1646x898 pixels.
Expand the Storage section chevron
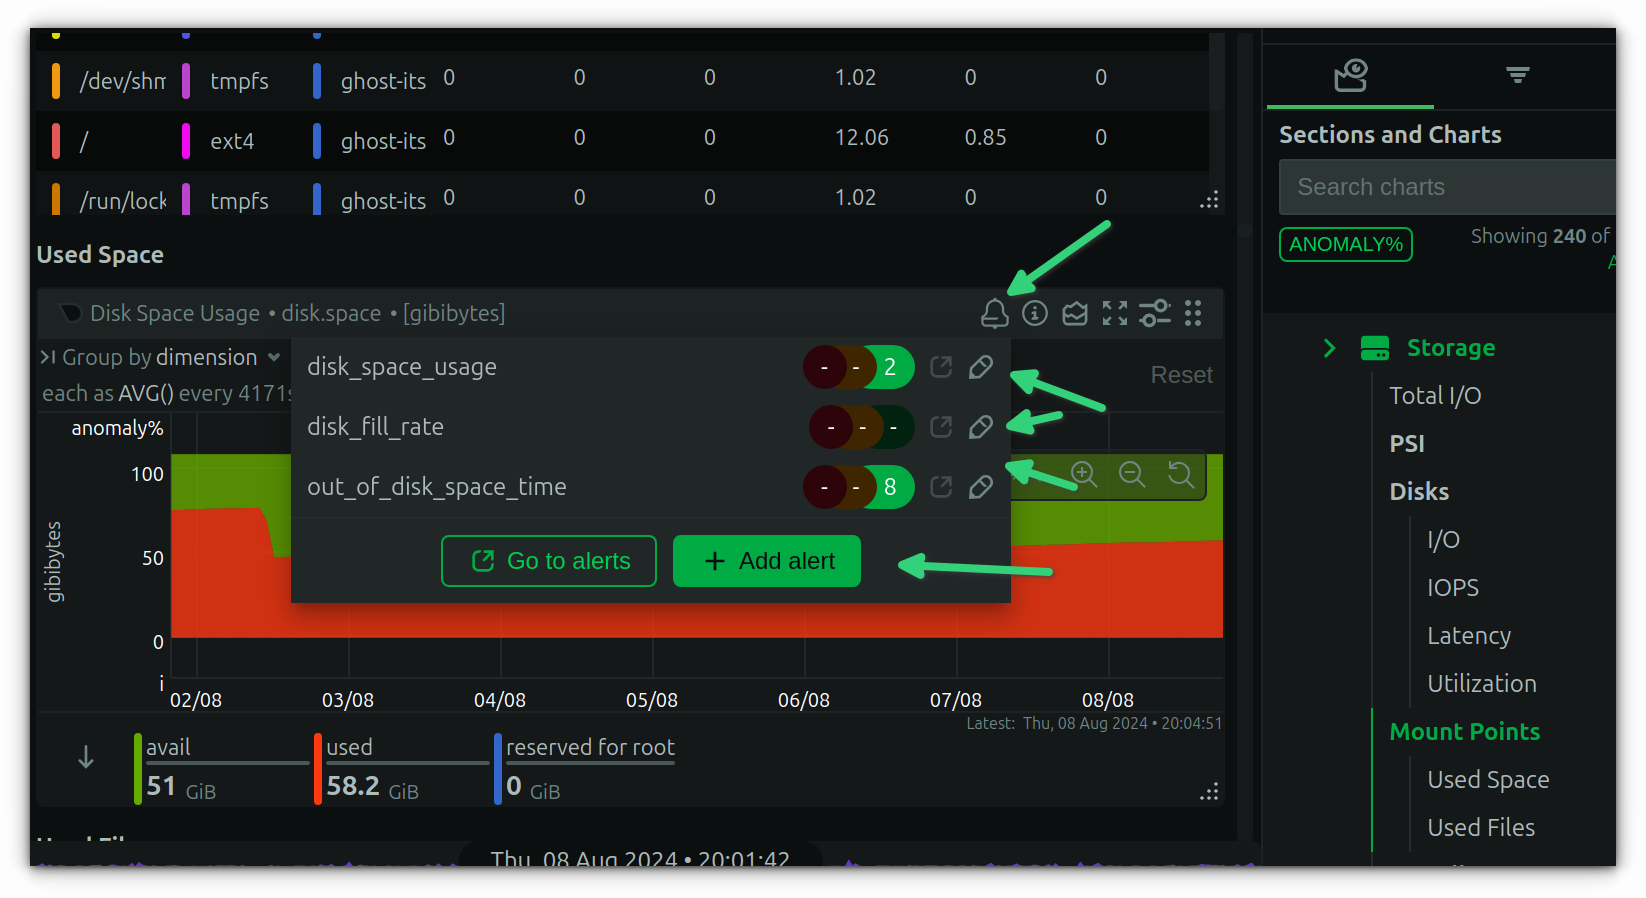pos(1329,348)
